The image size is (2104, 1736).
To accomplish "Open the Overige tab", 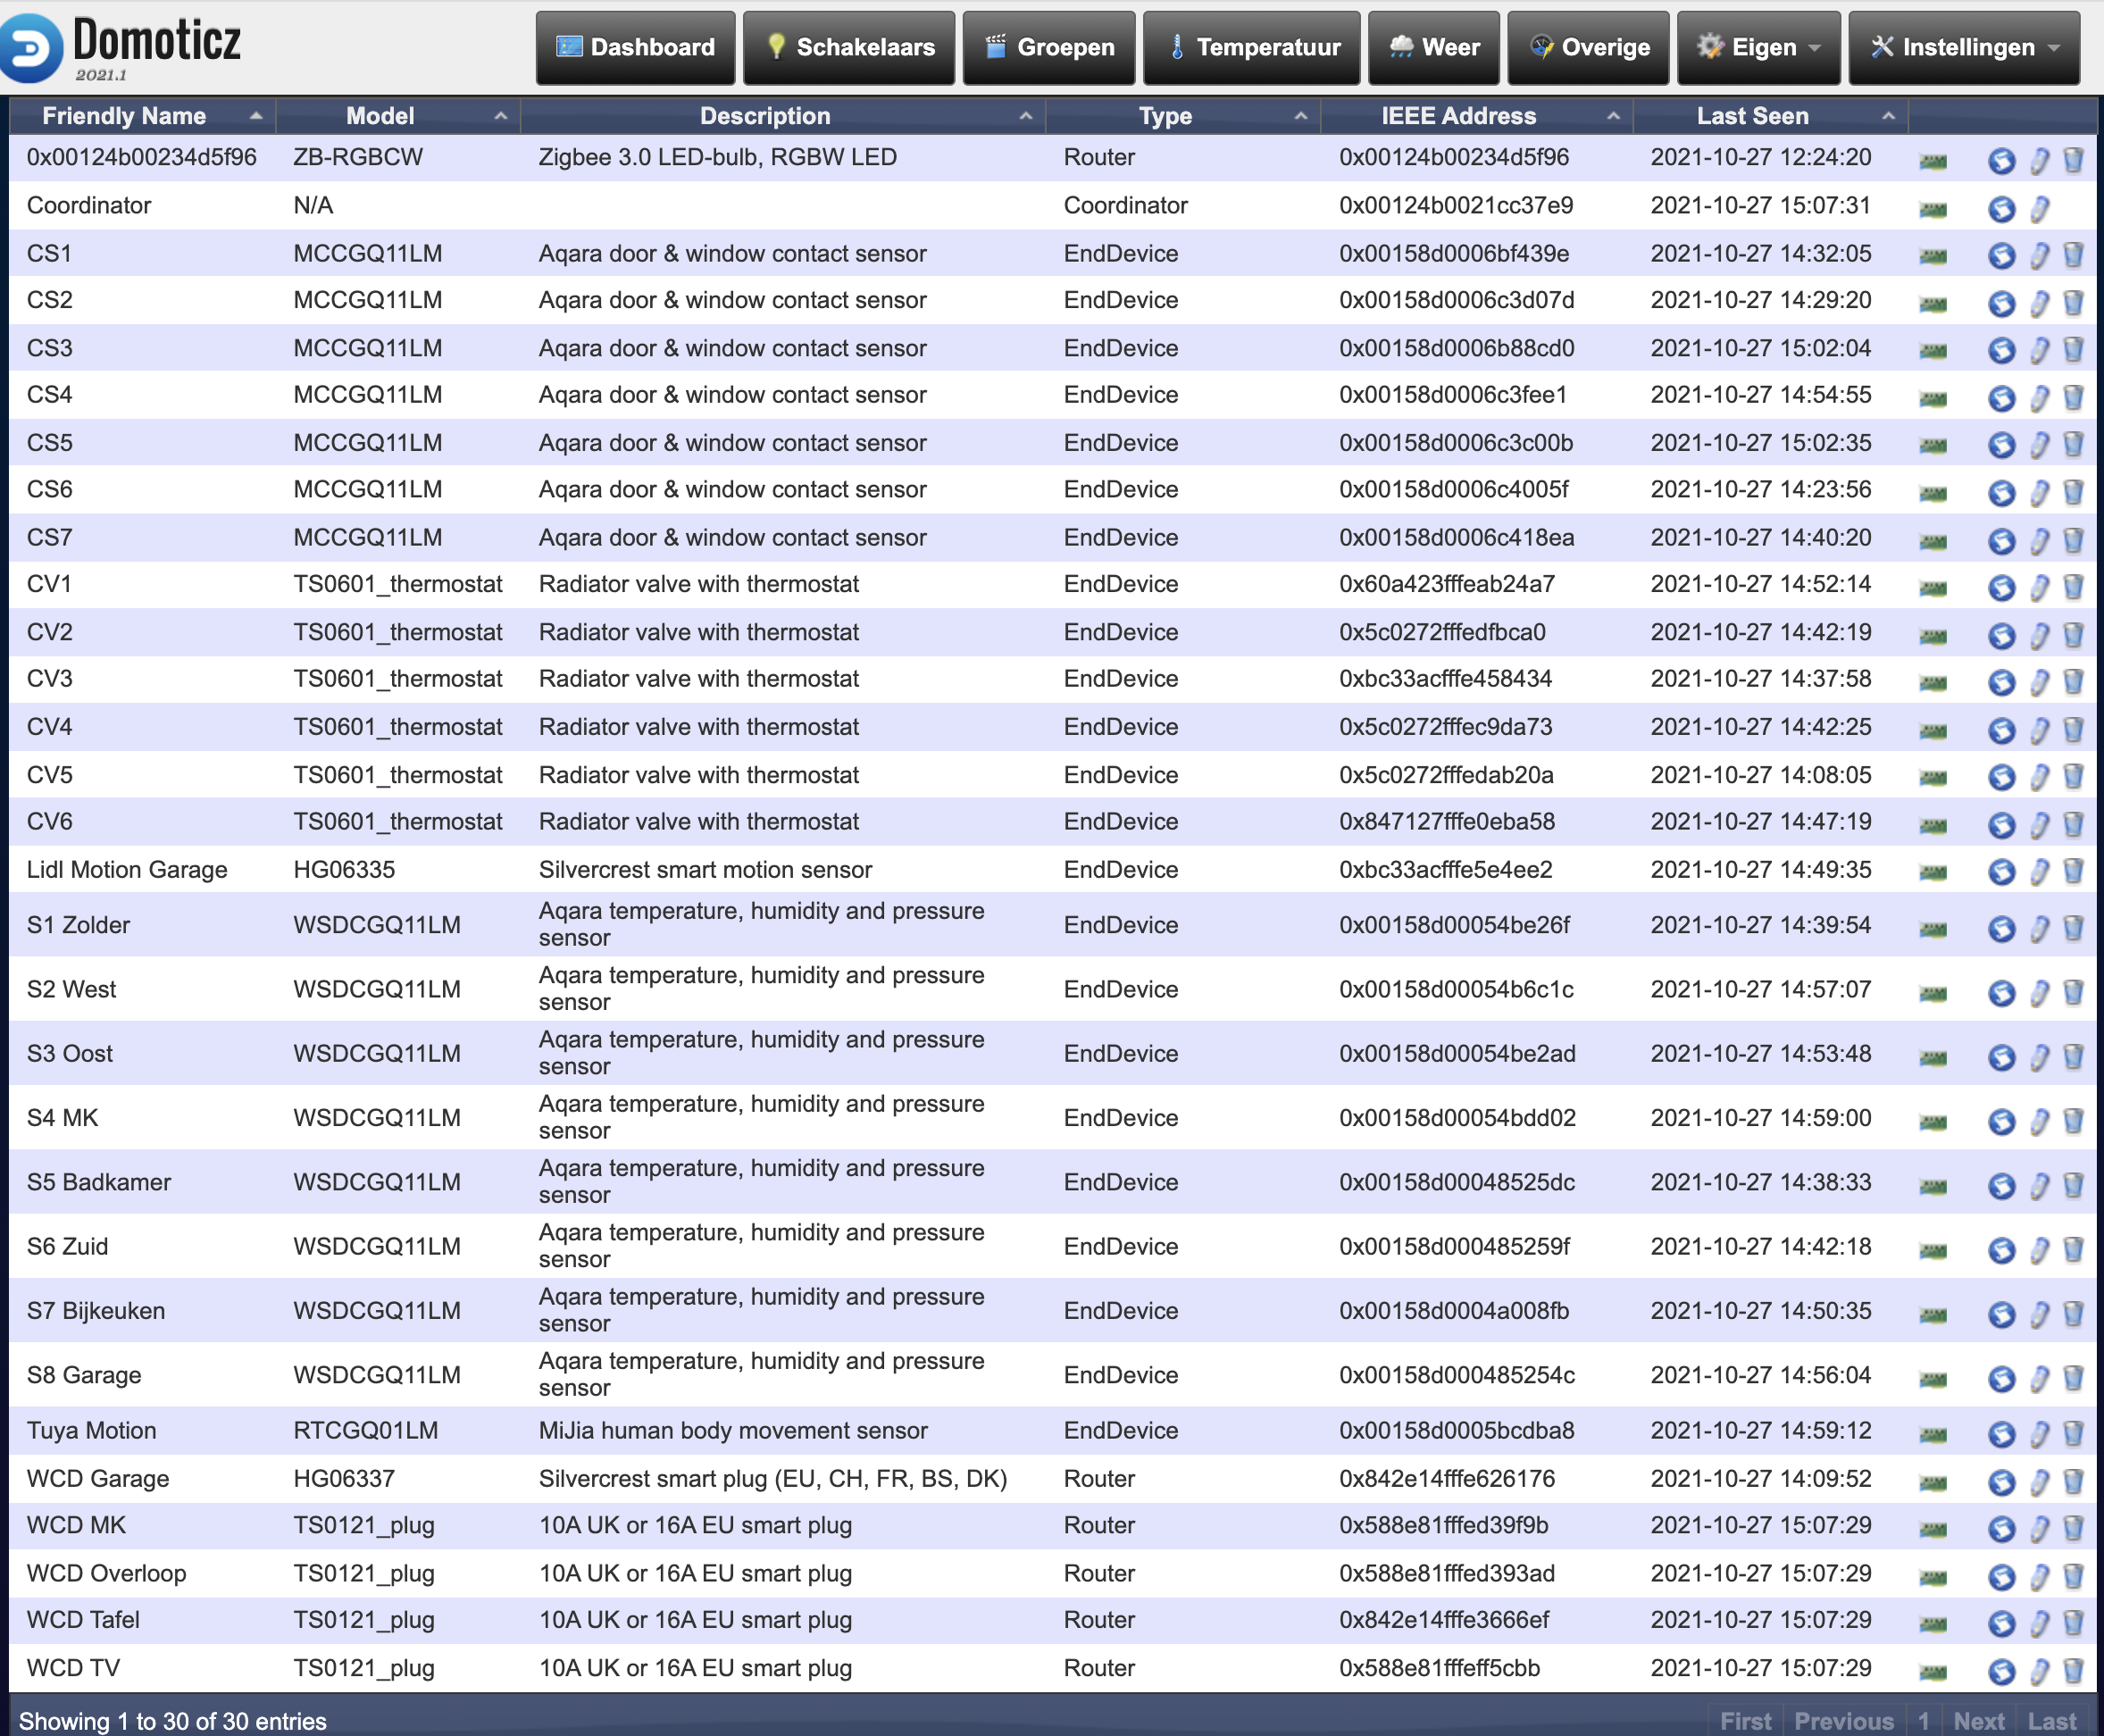I will point(1588,47).
